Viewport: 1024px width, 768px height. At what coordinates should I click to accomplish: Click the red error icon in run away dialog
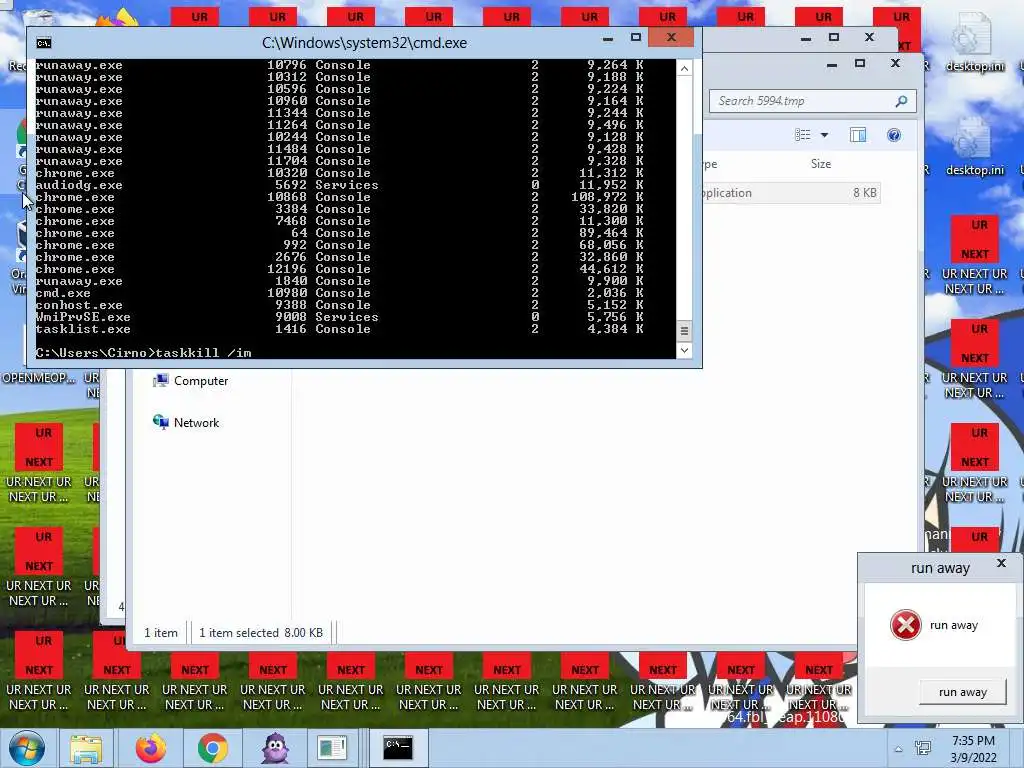[906, 625]
